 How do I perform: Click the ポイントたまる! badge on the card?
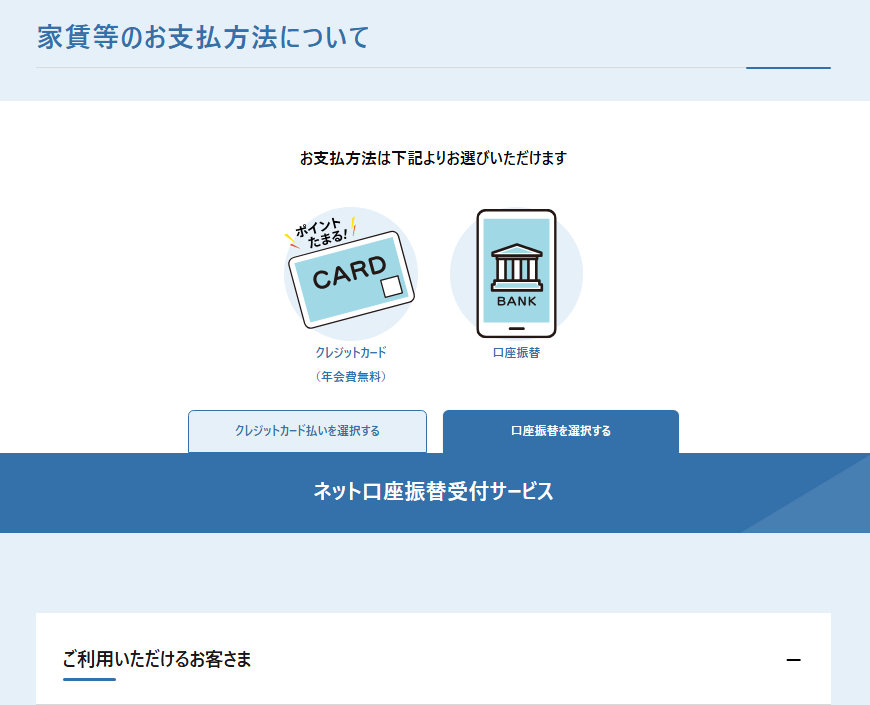click(x=322, y=233)
